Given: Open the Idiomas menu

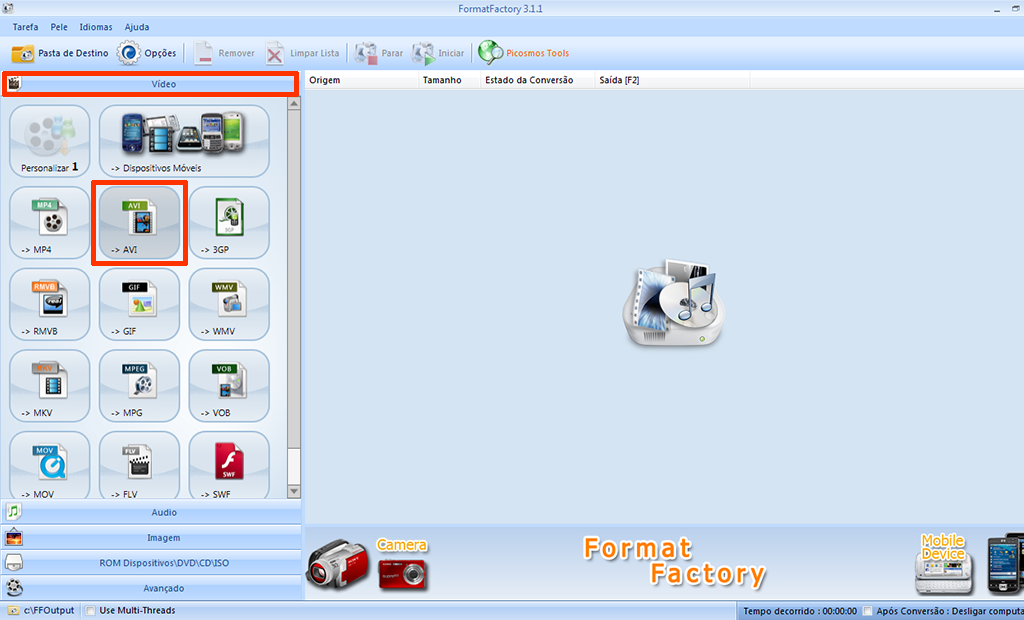Looking at the screenshot, I should 96,27.
